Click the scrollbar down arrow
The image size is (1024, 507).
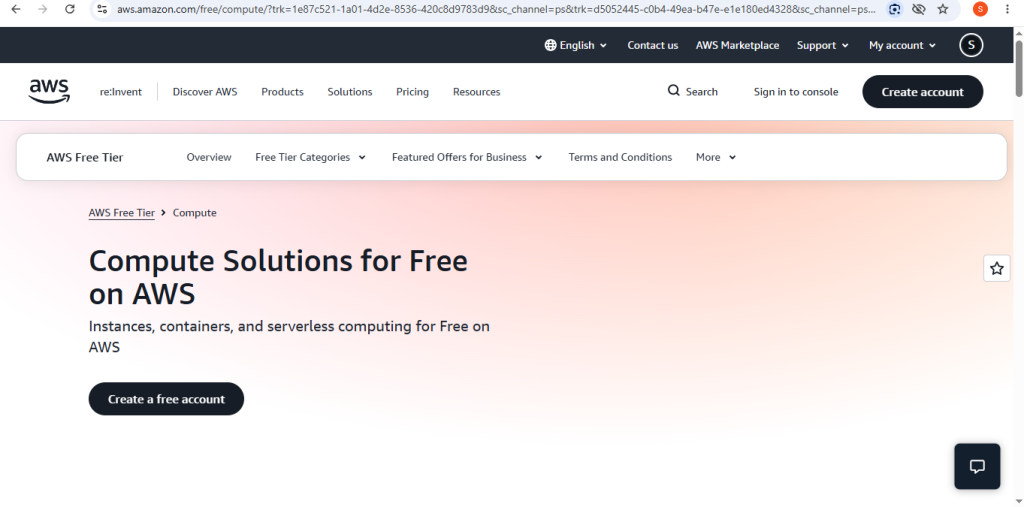(1019, 500)
